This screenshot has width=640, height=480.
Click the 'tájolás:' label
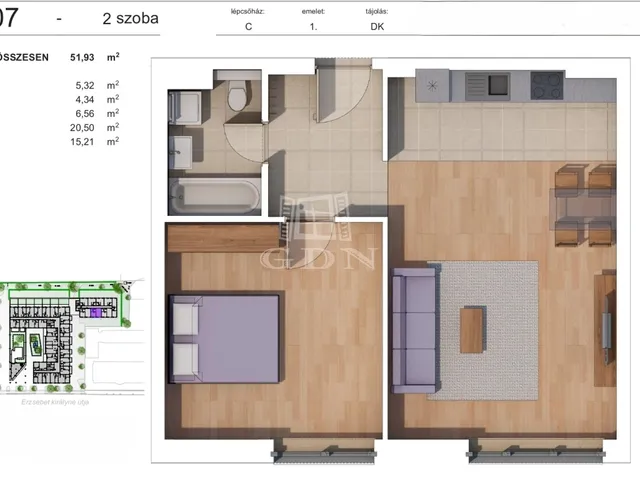(x=377, y=11)
